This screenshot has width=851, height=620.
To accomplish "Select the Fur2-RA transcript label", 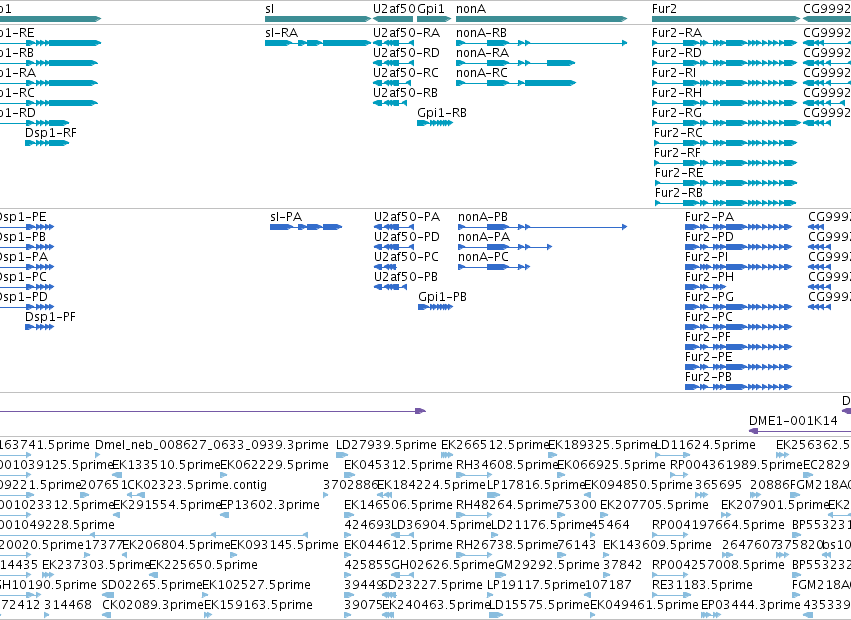I will (x=677, y=33).
